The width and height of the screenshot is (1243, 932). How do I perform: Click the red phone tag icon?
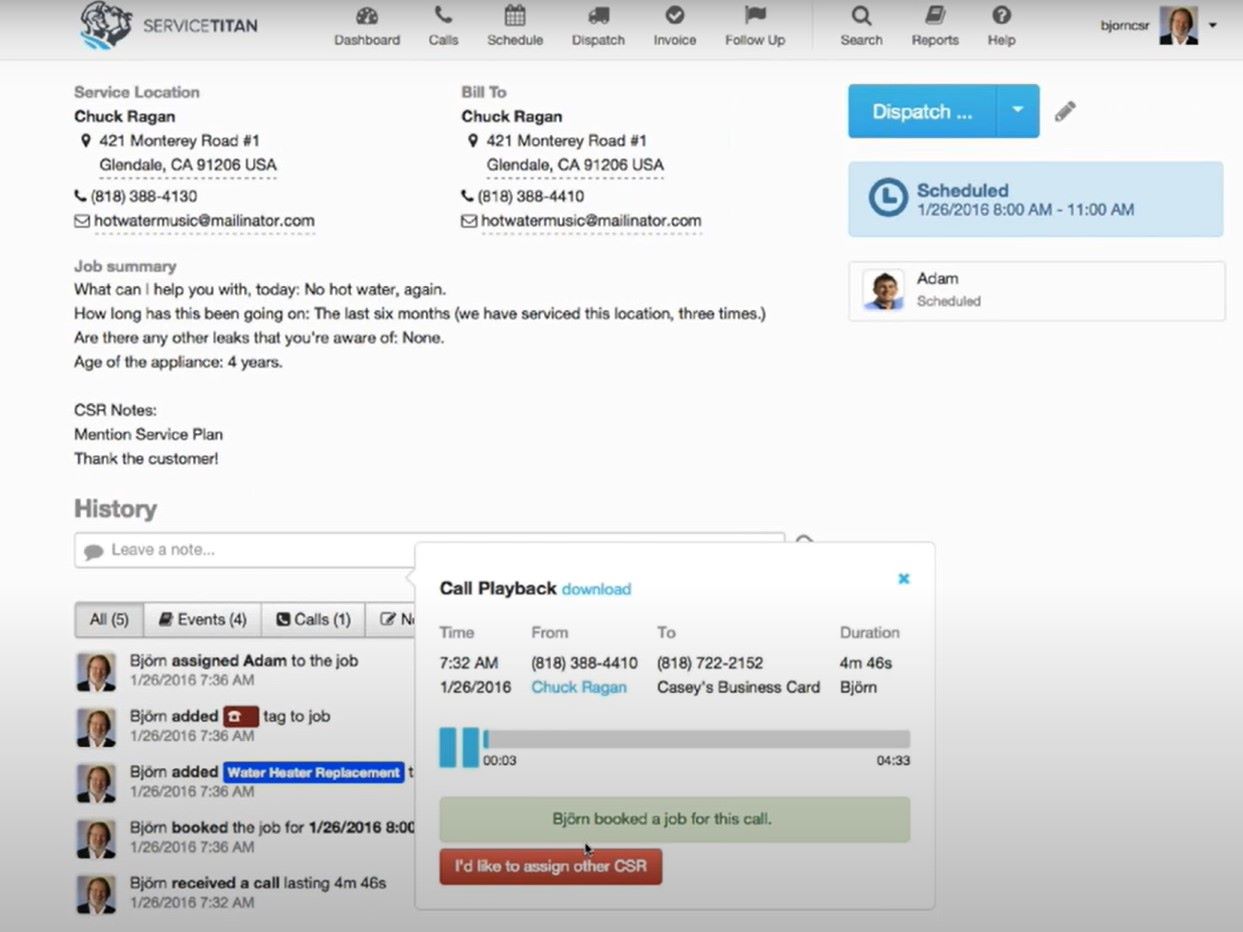tap(241, 716)
